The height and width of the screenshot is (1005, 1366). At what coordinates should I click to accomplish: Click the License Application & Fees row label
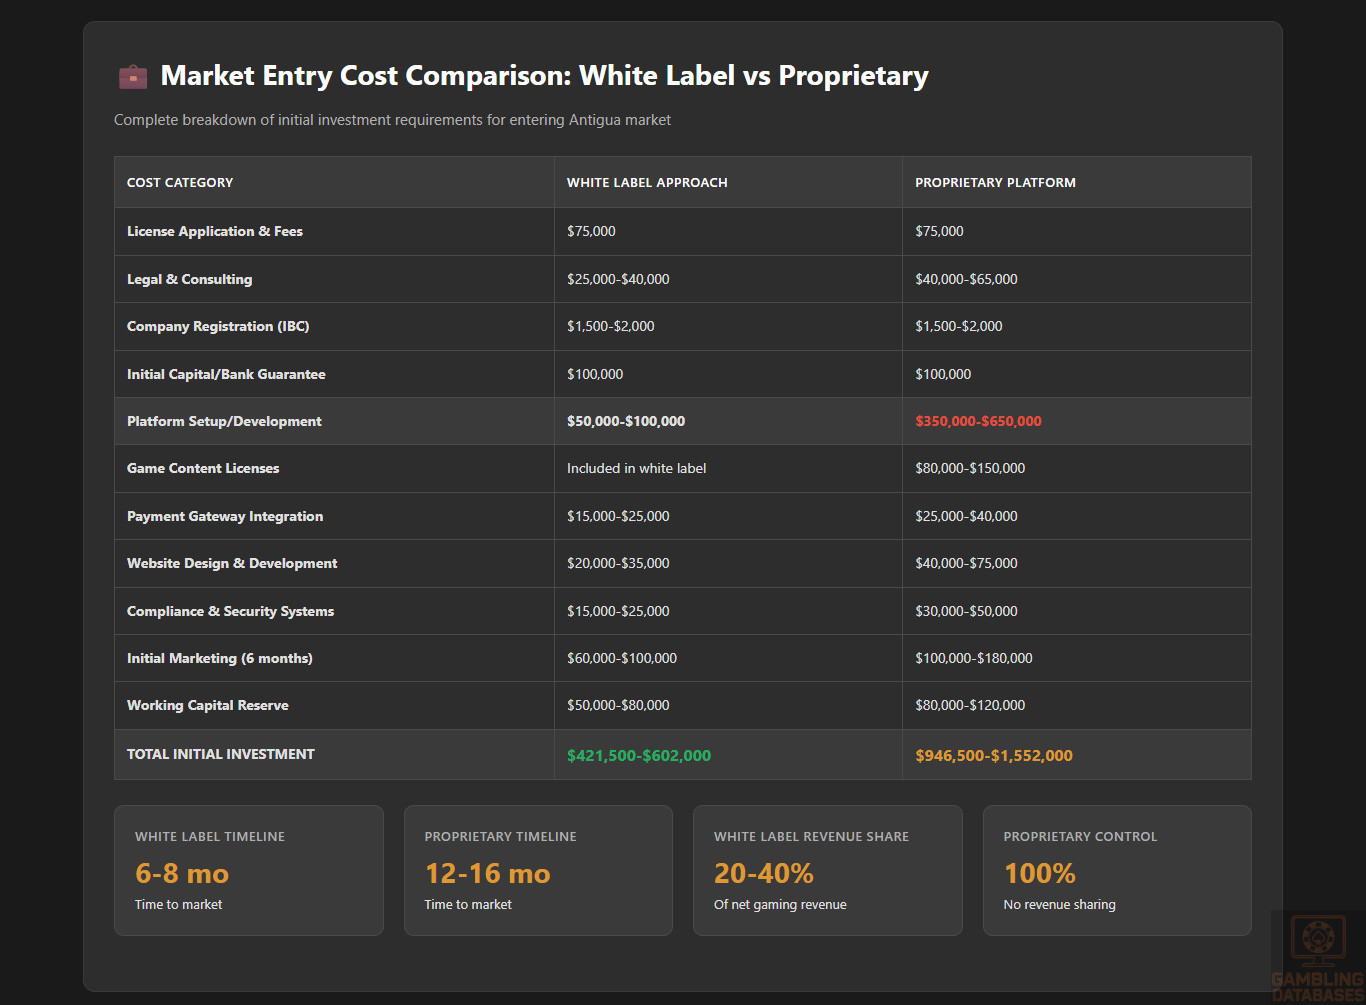215,231
